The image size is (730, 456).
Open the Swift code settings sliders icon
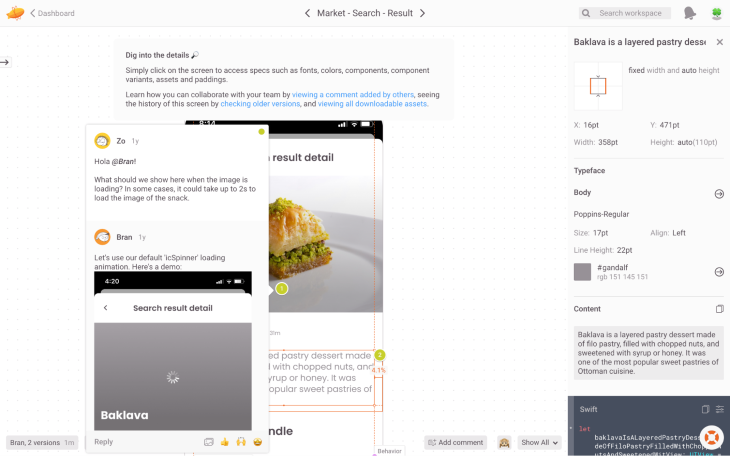click(720, 409)
